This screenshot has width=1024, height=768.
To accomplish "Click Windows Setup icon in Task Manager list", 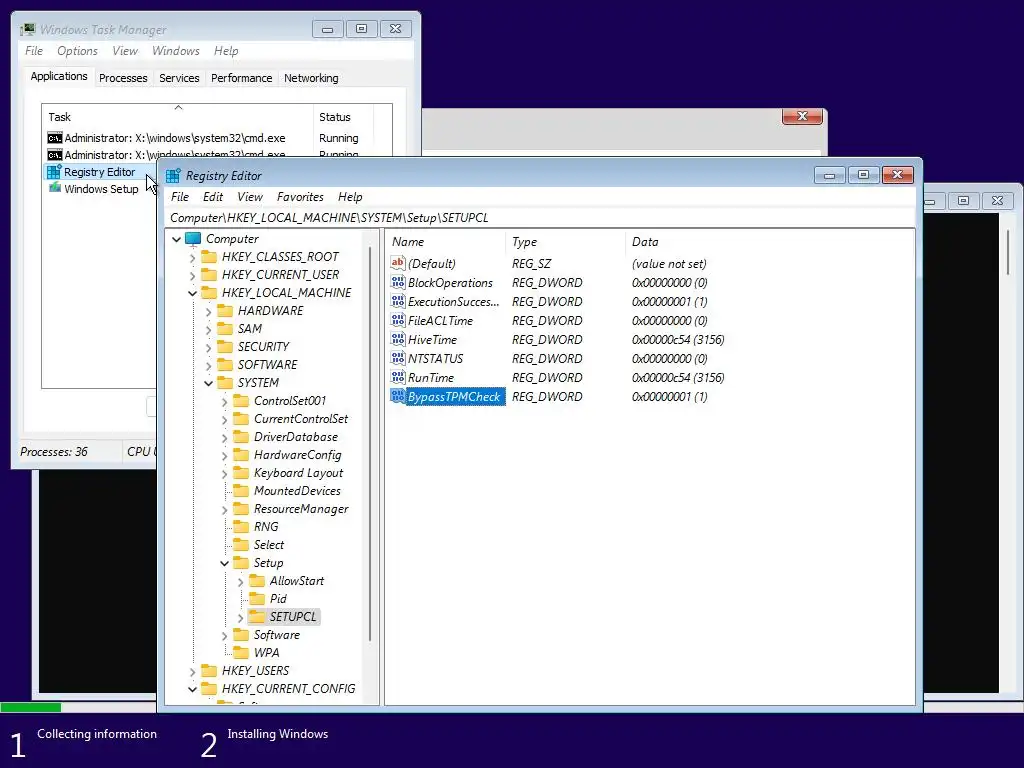I will [54, 189].
